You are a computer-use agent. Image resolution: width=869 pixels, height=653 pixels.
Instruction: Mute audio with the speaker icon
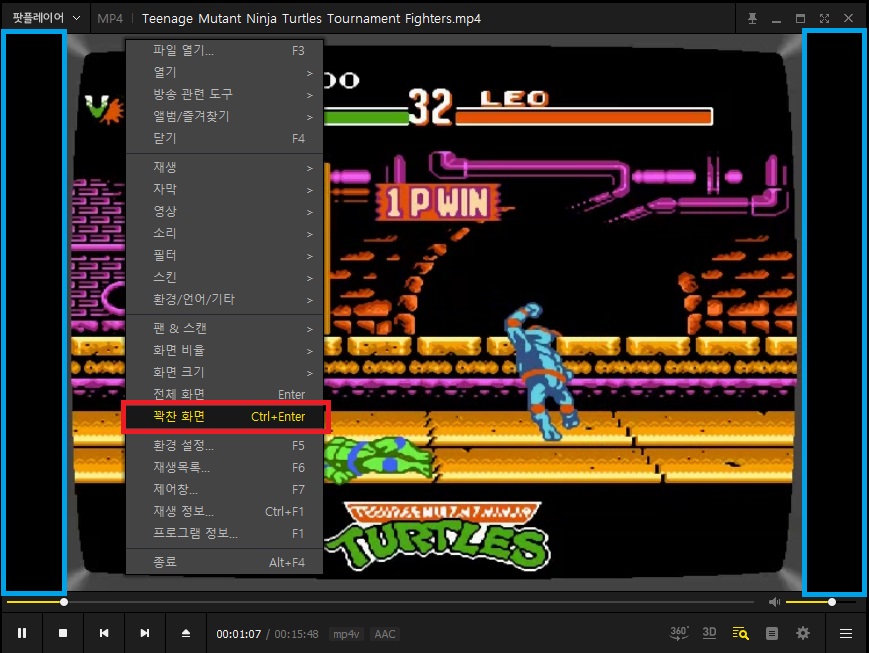[774, 602]
